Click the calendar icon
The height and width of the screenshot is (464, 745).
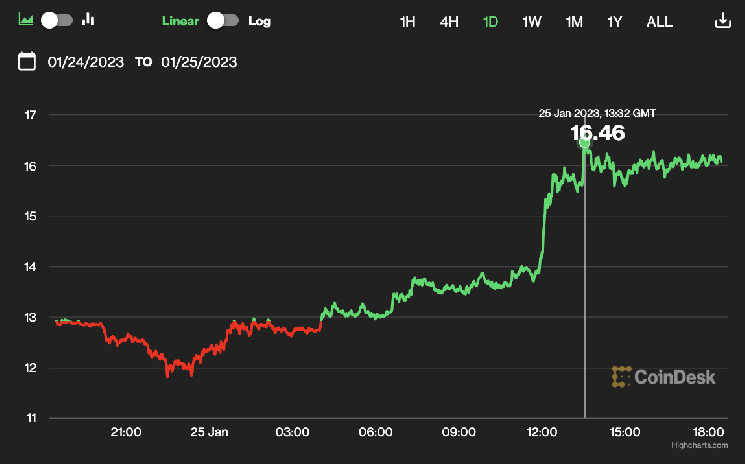tap(28, 62)
